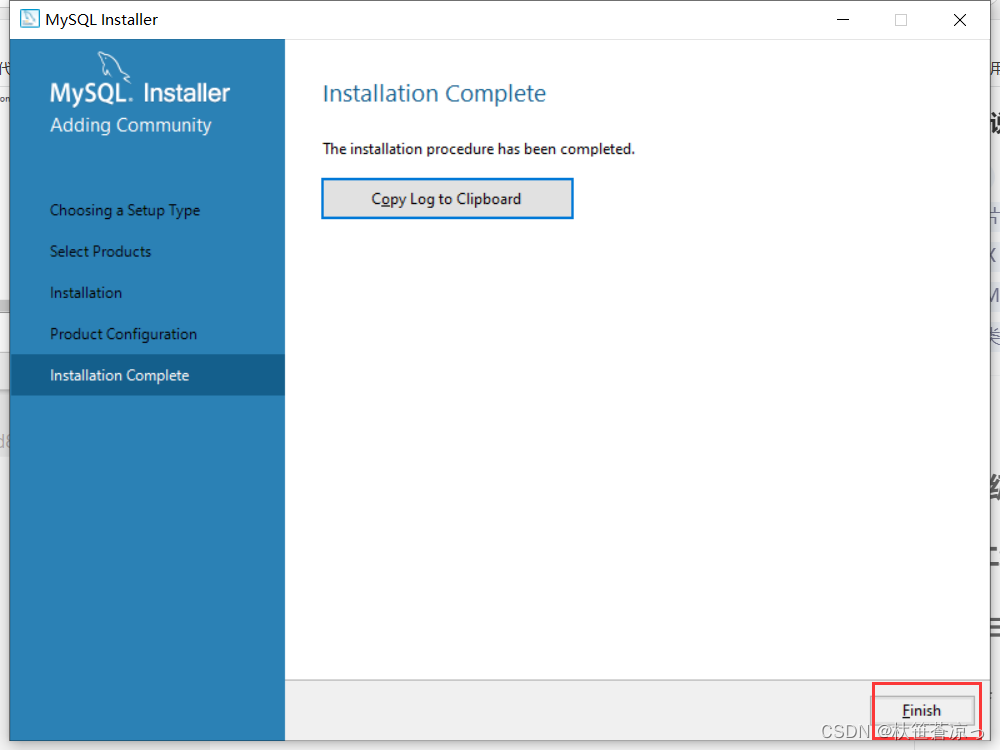Click the Finish button

tap(923, 709)
